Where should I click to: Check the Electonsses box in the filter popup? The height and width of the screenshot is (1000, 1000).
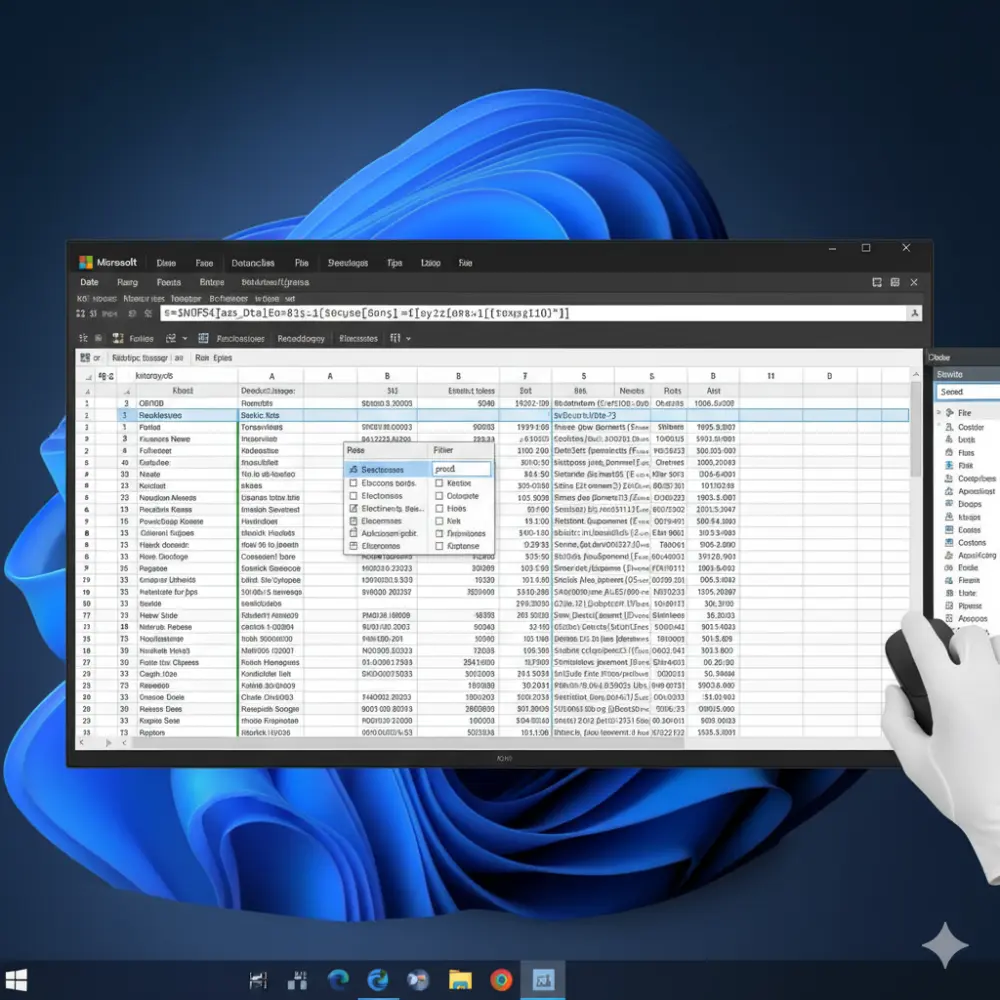pos(354,496)
